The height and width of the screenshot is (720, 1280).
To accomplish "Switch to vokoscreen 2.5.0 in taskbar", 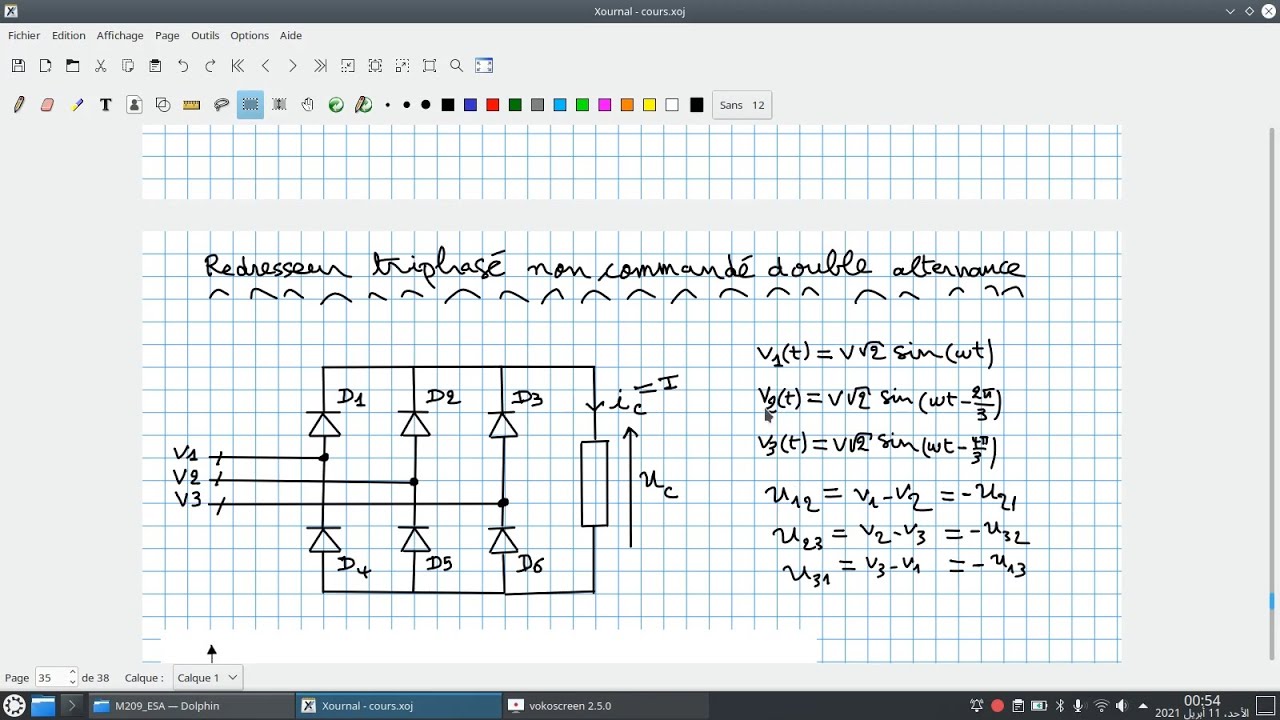I will pyautogui.click(x=606, y=706).
